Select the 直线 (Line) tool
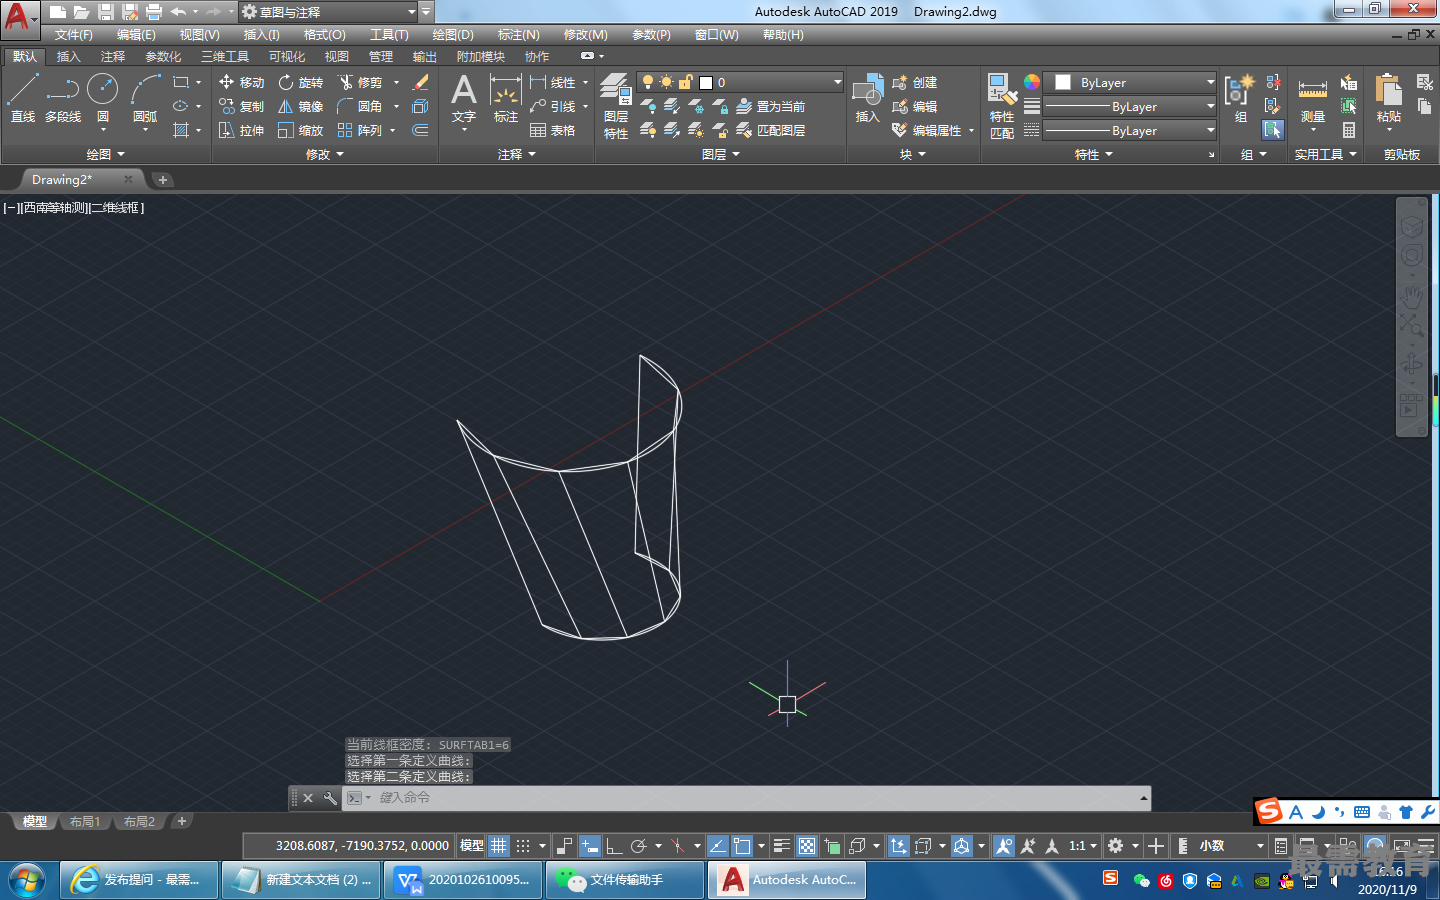 point(23,97)
